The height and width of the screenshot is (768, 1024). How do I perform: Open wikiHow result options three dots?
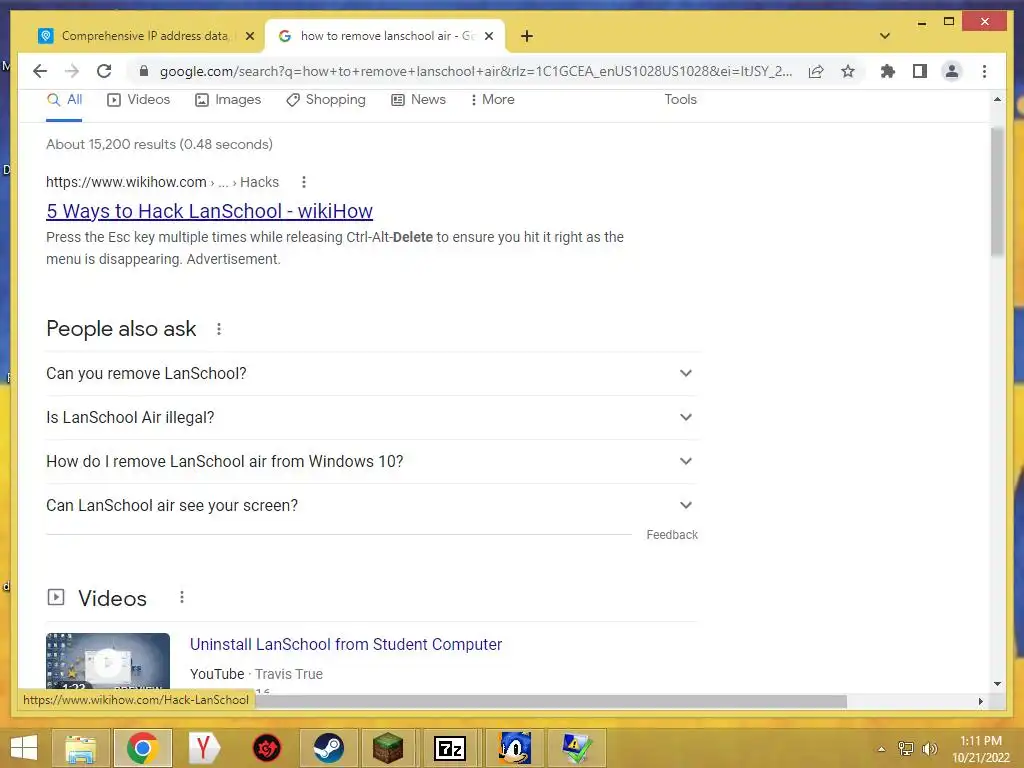[x=304, y=182]
